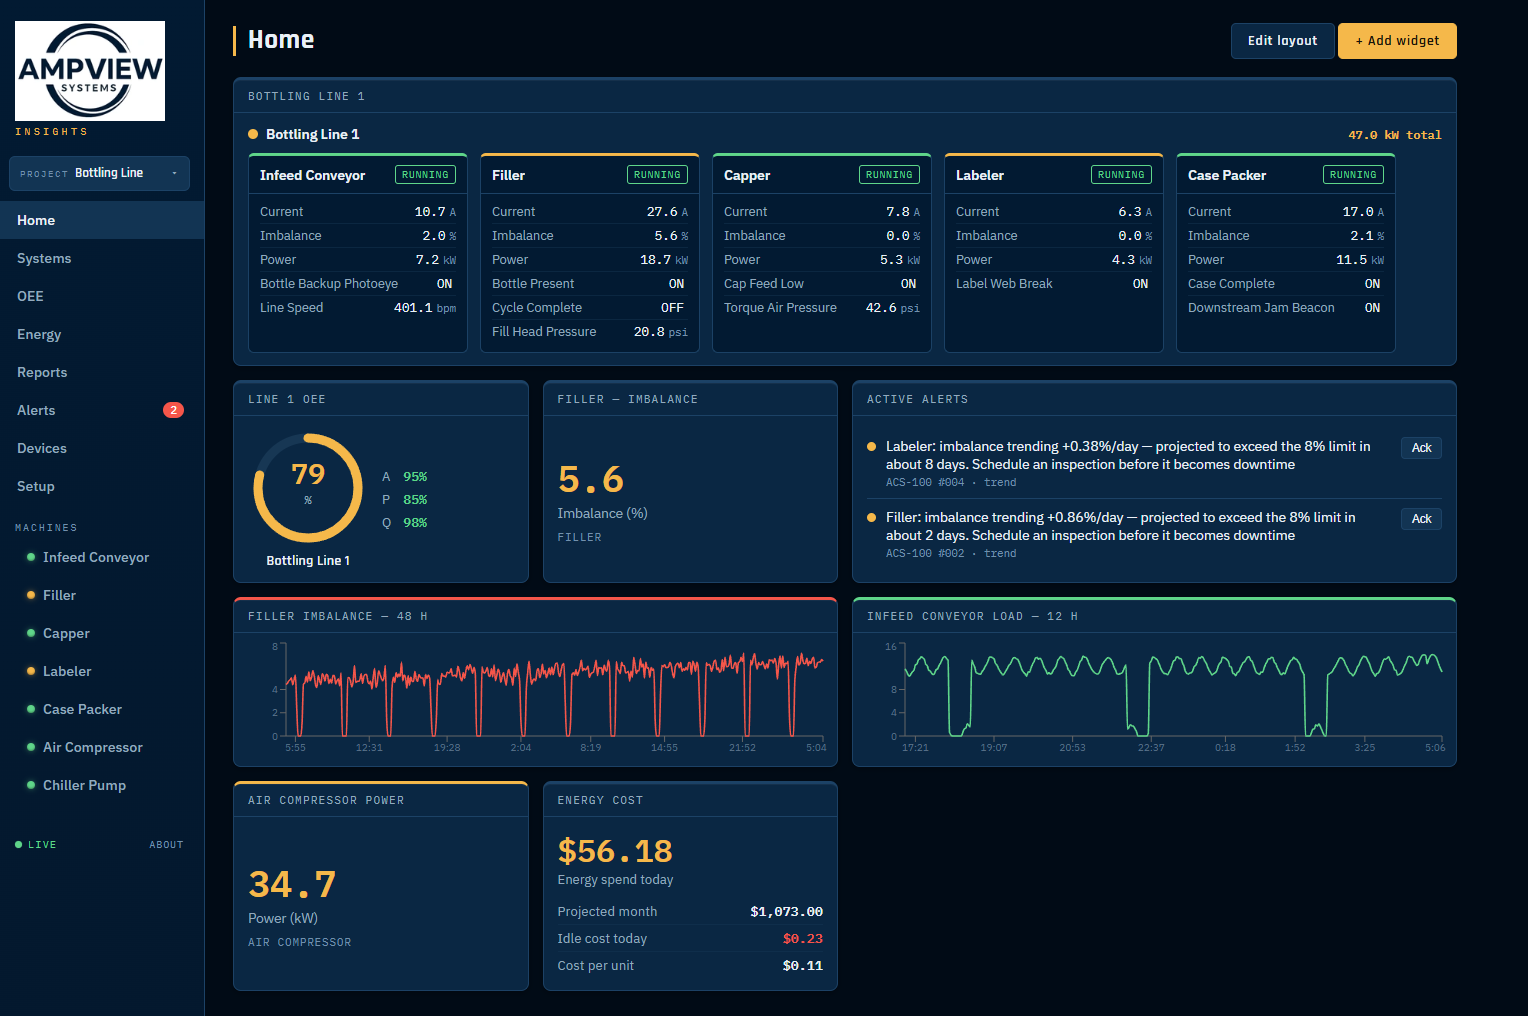1528x1016 pixels.
Task: Click the Fill Head Pressure 20.8 psi reading
Action: 661,332
